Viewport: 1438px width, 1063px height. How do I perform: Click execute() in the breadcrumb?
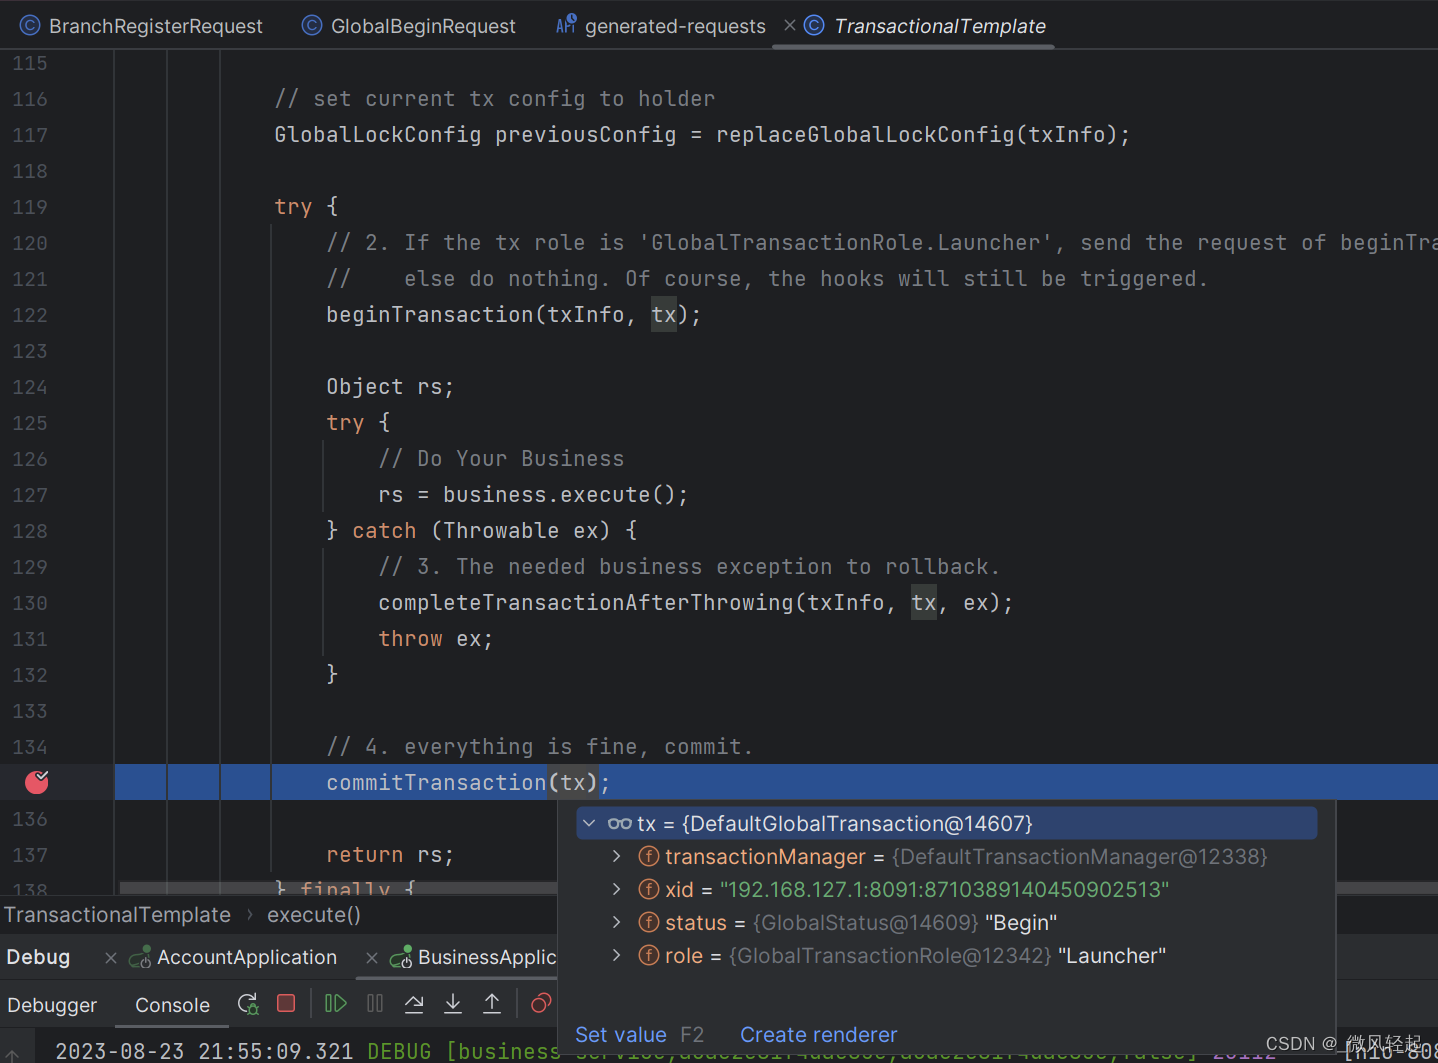[x=314, y=914]
